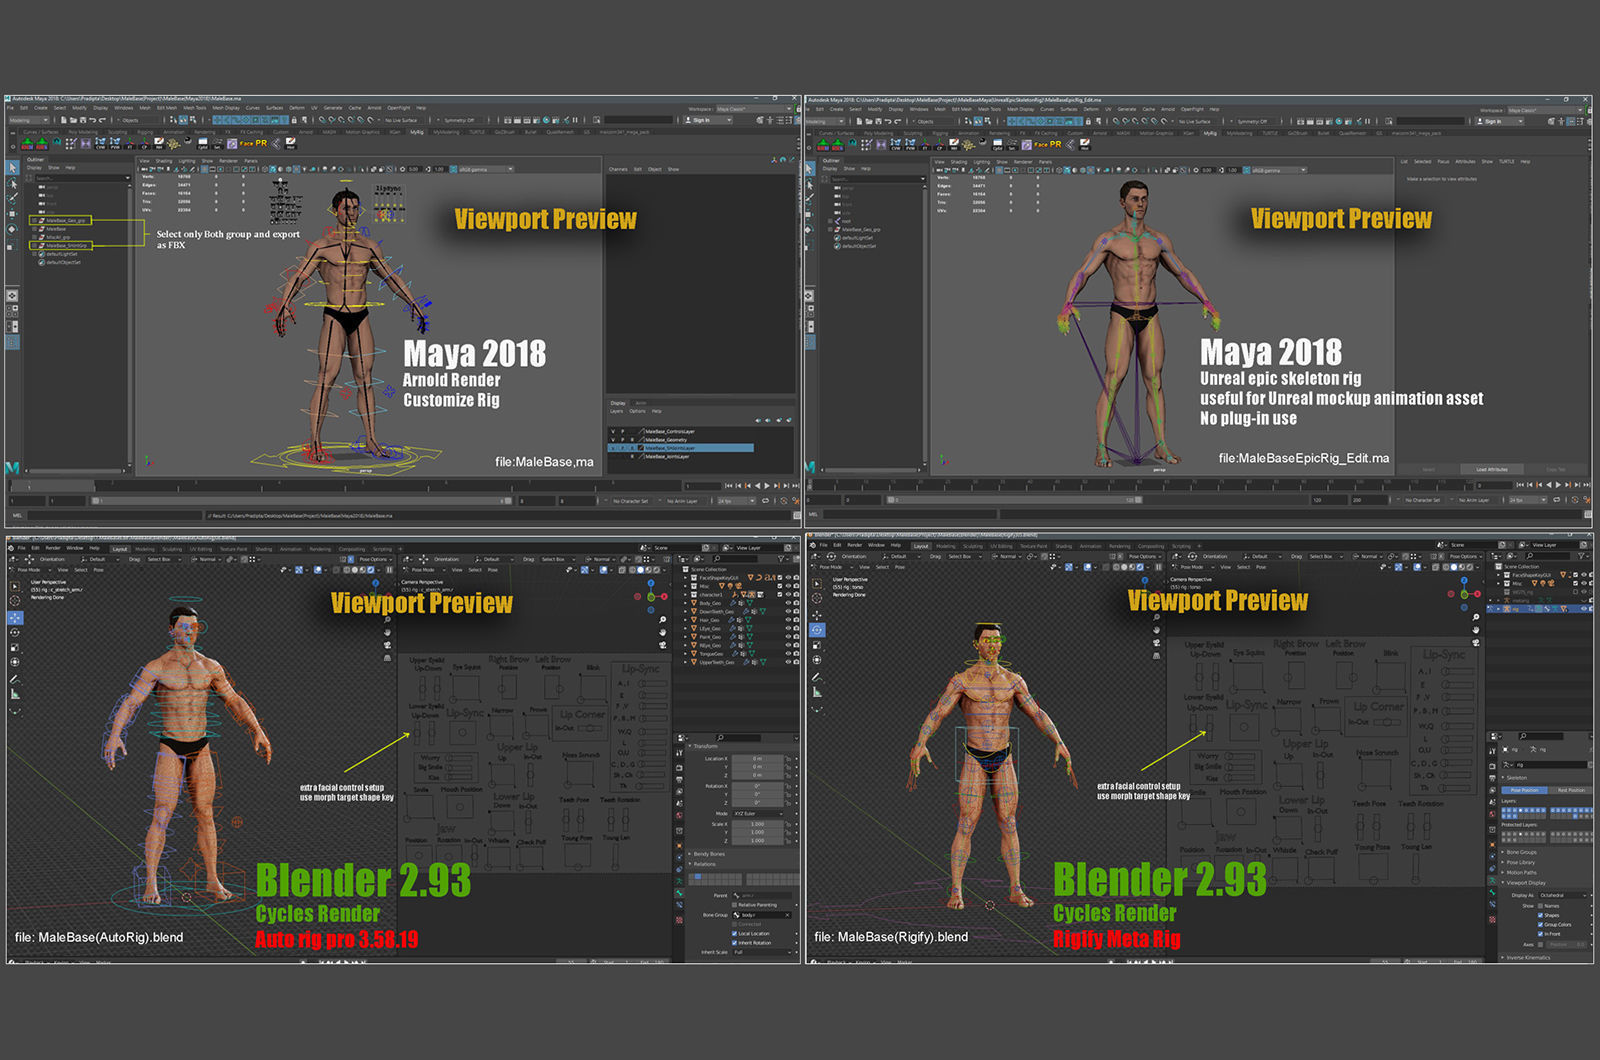Expand Motion Paths panel in Rigify Blender window
Image resolution: width=1600 pixels, height=1060 pixels.
(1521, 872)
